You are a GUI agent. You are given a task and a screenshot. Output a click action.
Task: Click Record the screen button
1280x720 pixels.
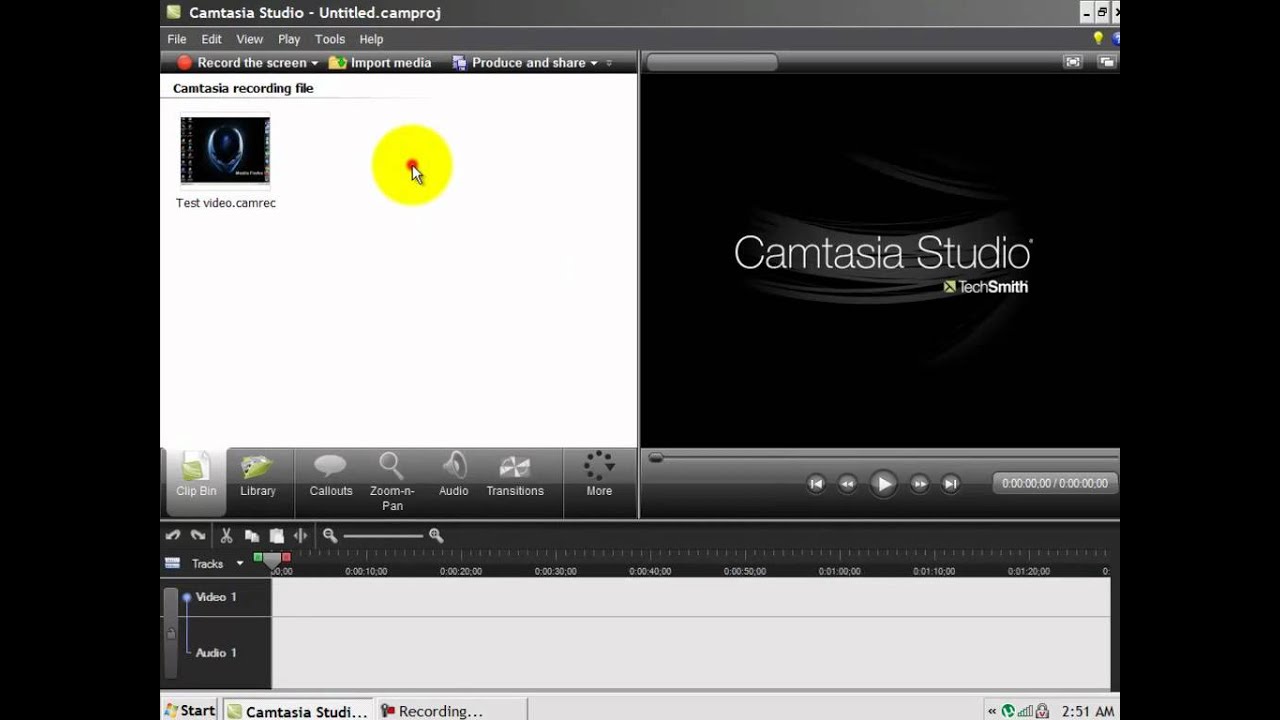[x=242, y=62]
